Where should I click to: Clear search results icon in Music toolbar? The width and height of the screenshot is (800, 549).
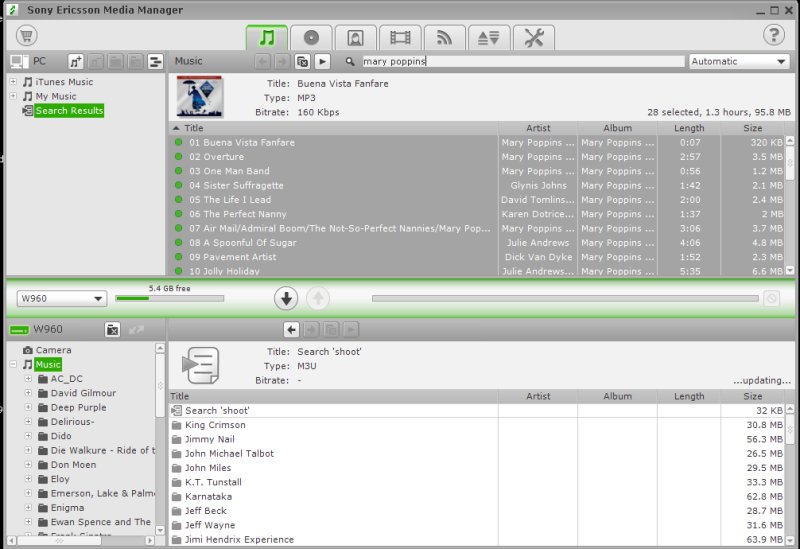point(302,62)
